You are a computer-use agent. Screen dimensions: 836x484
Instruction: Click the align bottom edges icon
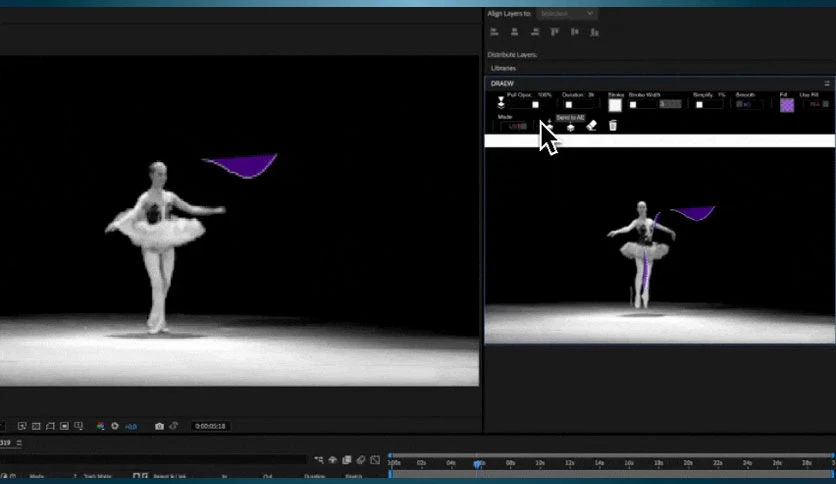point(594,33)
